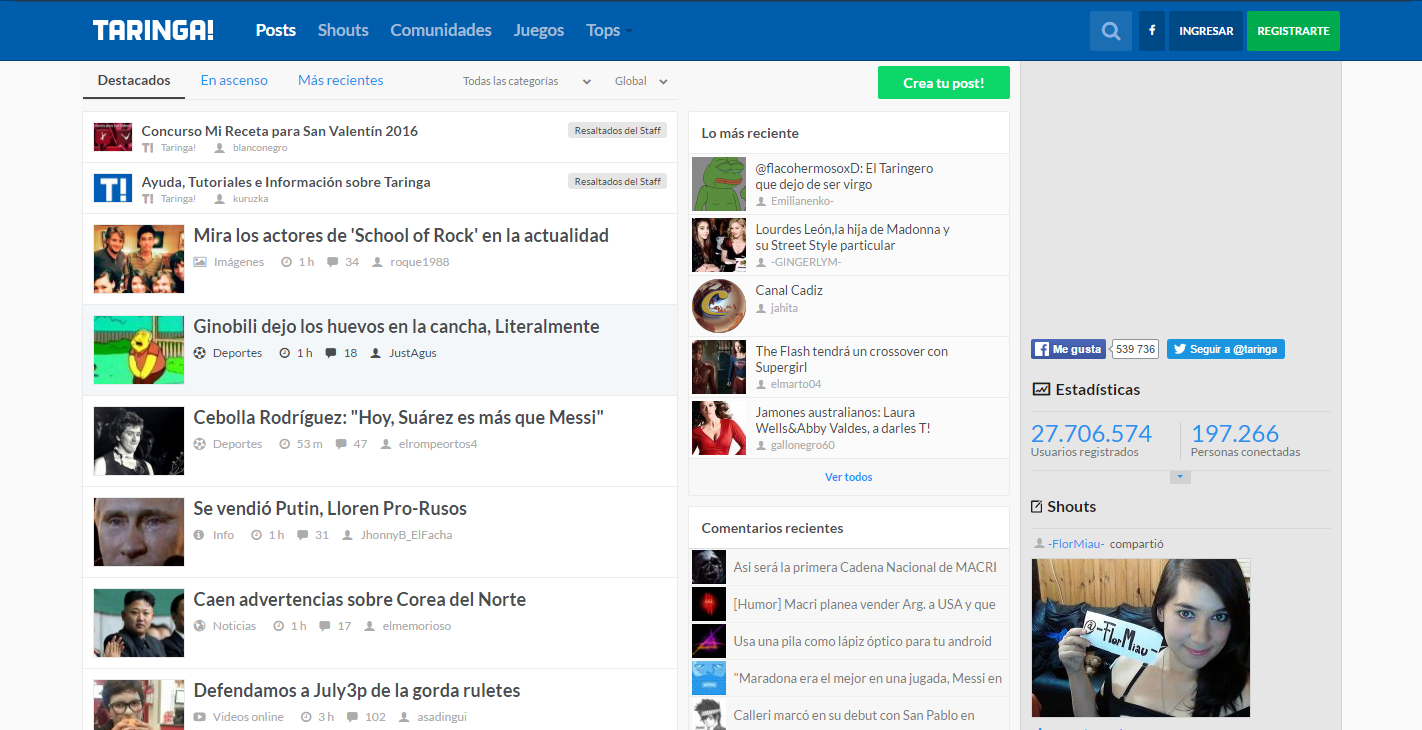Open the search magnifier icon in header
The height and width of the screenshot is (730, 1422).
(x=1111, y=31)
